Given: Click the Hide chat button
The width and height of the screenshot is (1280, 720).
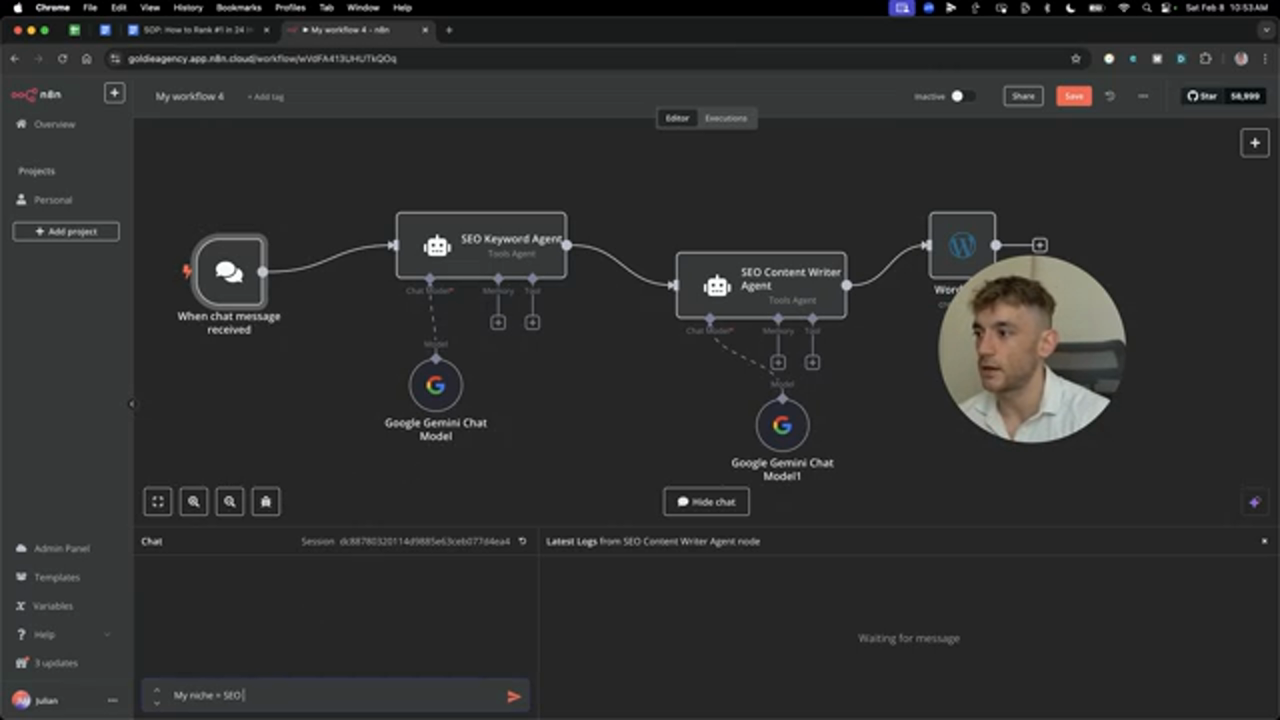Looking at the screenshot, I should tap(706, 502).
